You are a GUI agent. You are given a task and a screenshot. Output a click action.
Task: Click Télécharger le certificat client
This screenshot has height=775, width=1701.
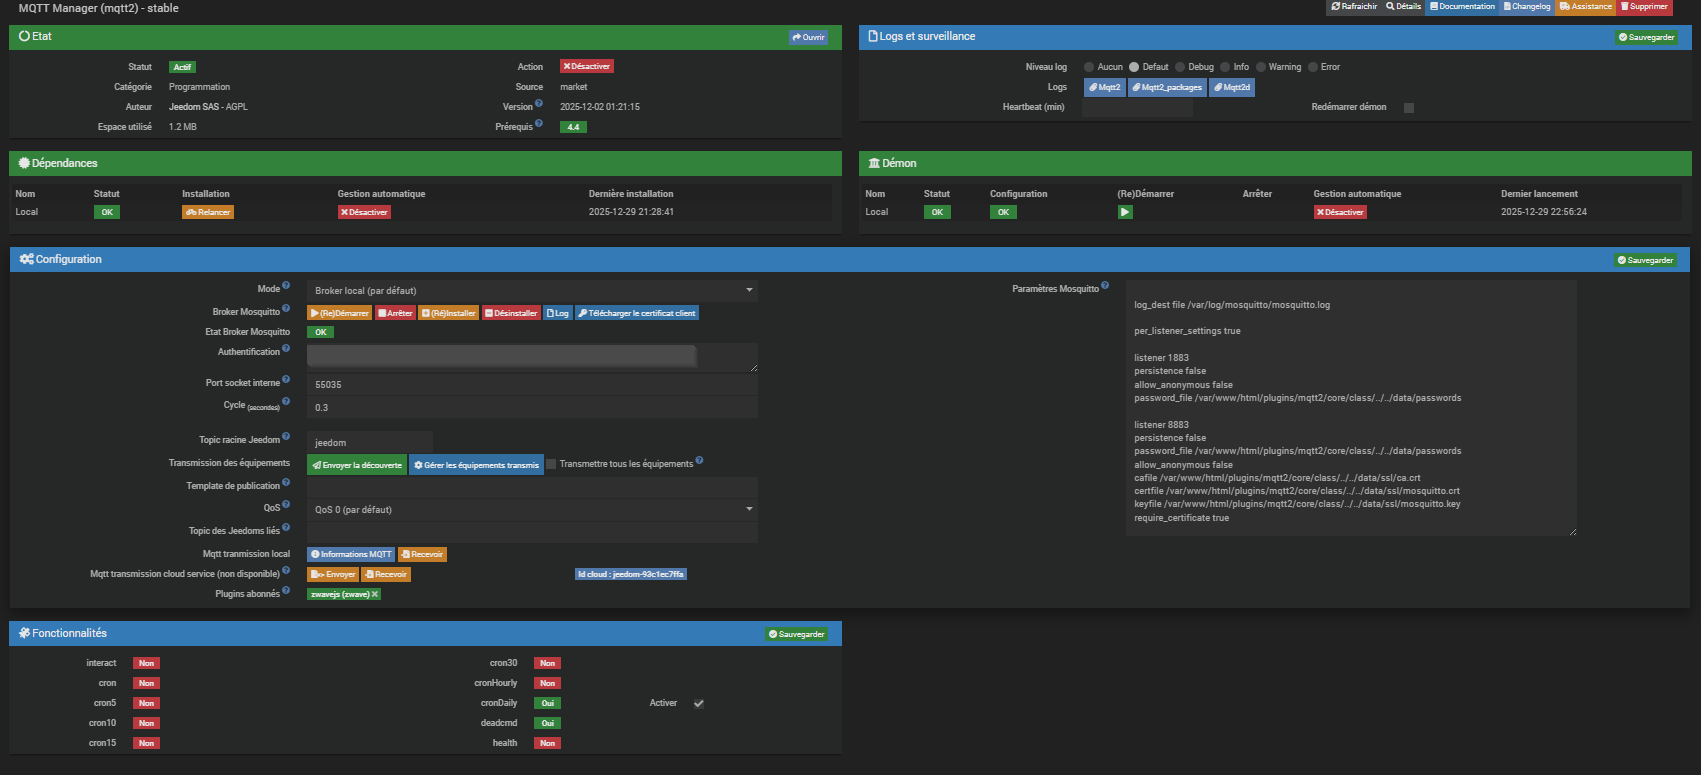pos(637,313)
